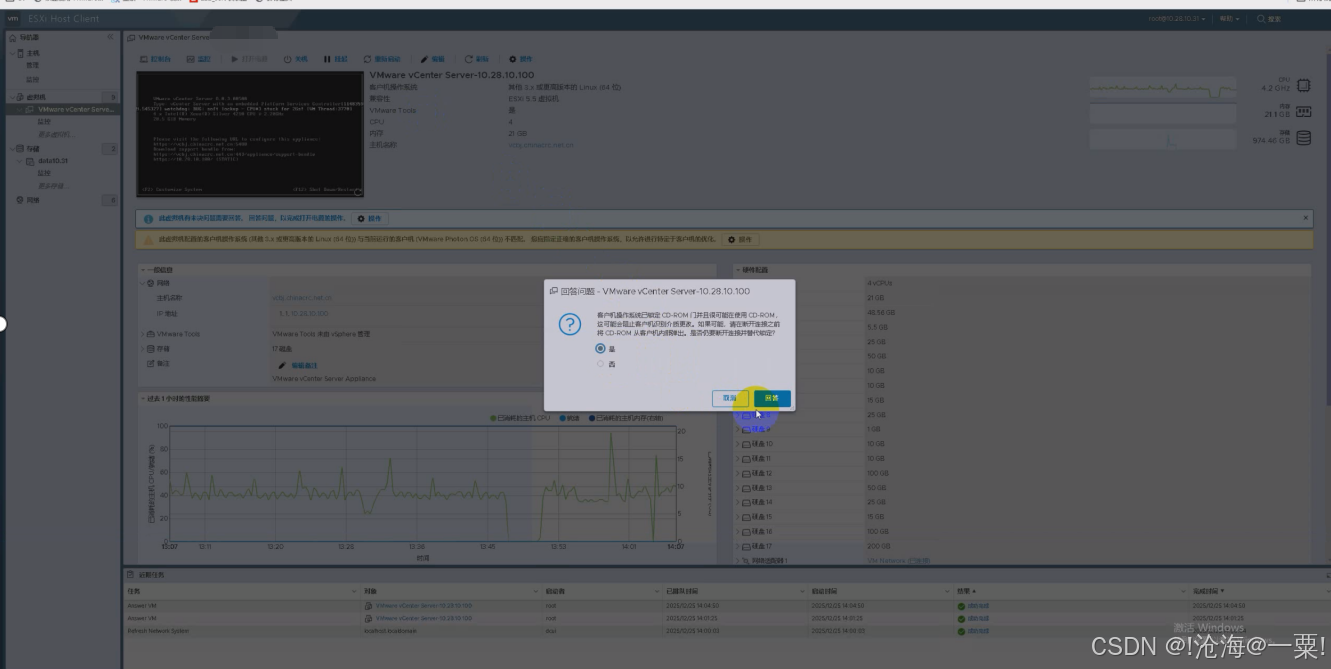Screen dimensions: 1331x669
Task: Expand 硬盘 14 in hardware configuration
Action: tap(739, 502)
